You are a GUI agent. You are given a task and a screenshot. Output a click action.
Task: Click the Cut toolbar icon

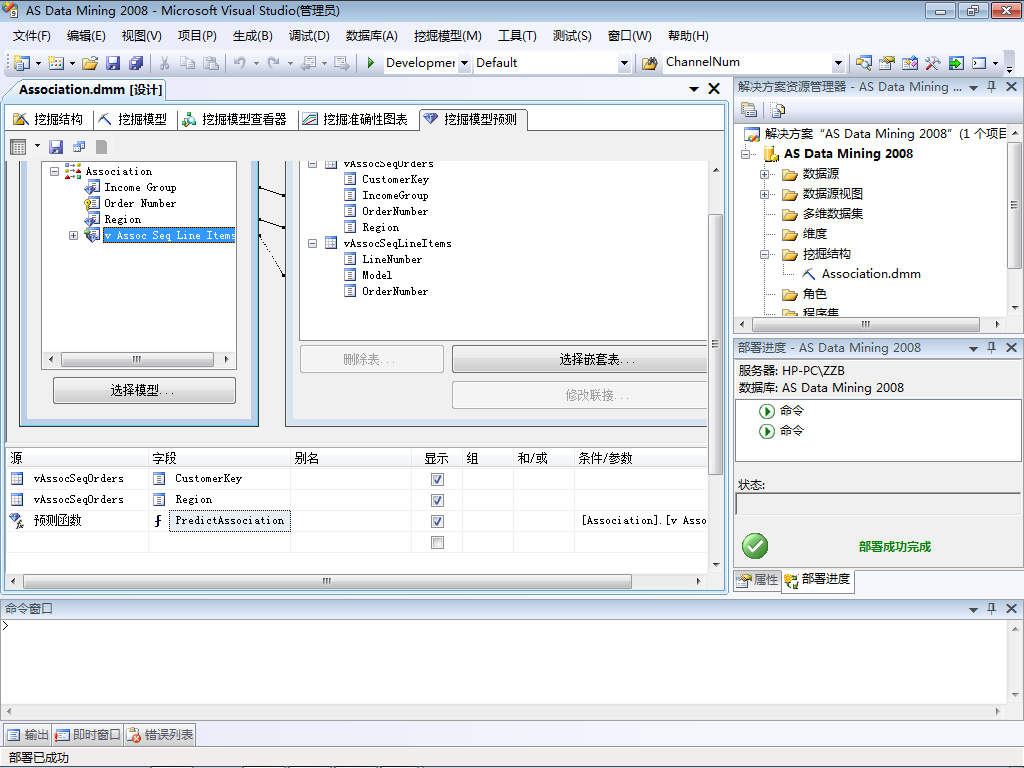165,63
